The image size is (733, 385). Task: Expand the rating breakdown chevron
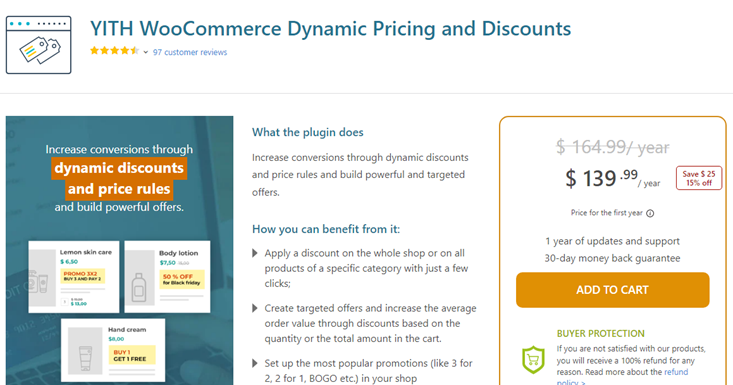click(146, 52)
